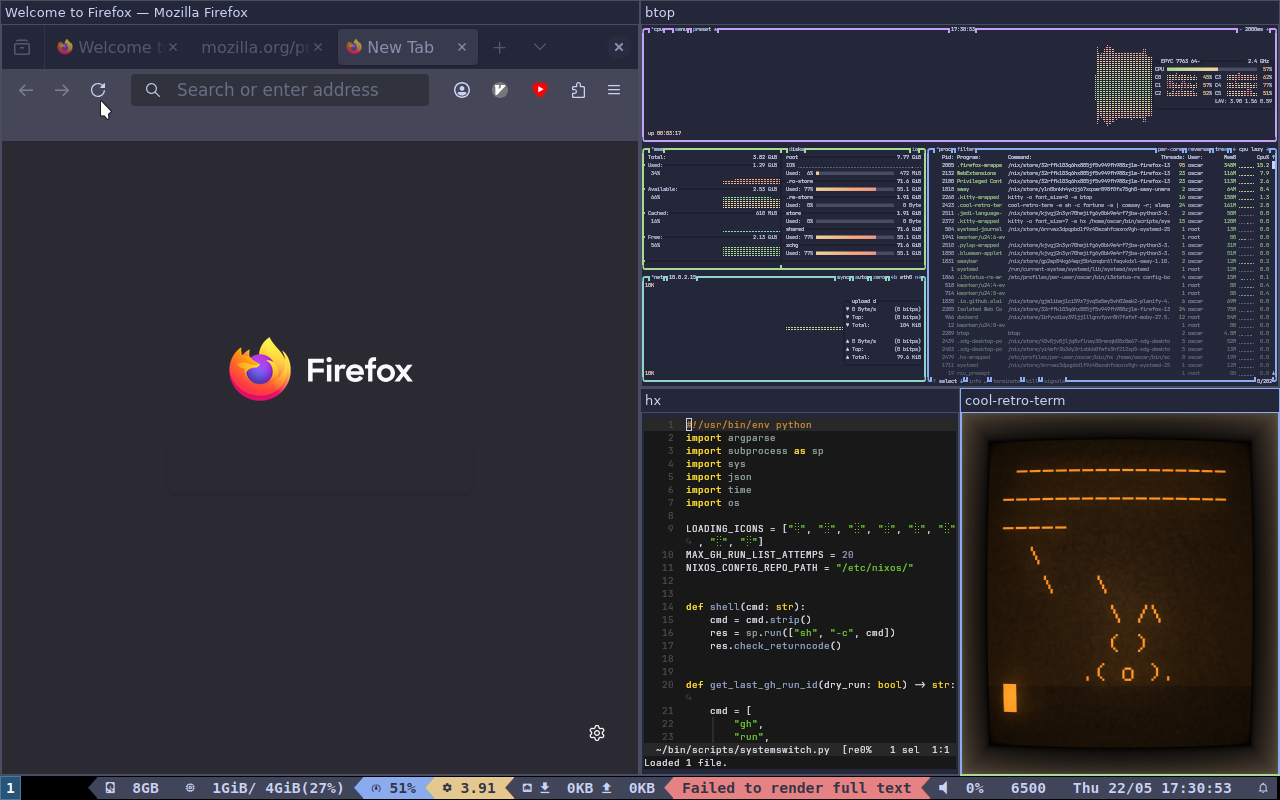This screenshot has width=1280, height=800.
Task: Open a new tab with plus button
Action: [500, 47]
